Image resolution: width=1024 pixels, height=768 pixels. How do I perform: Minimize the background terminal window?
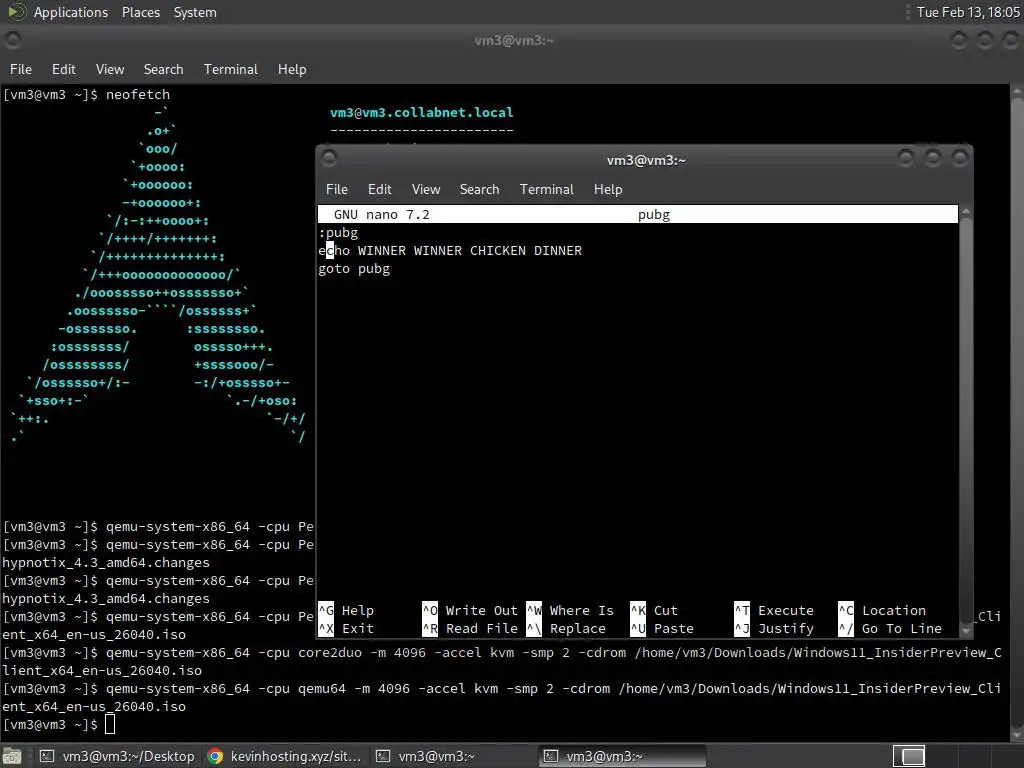(958, 40)
